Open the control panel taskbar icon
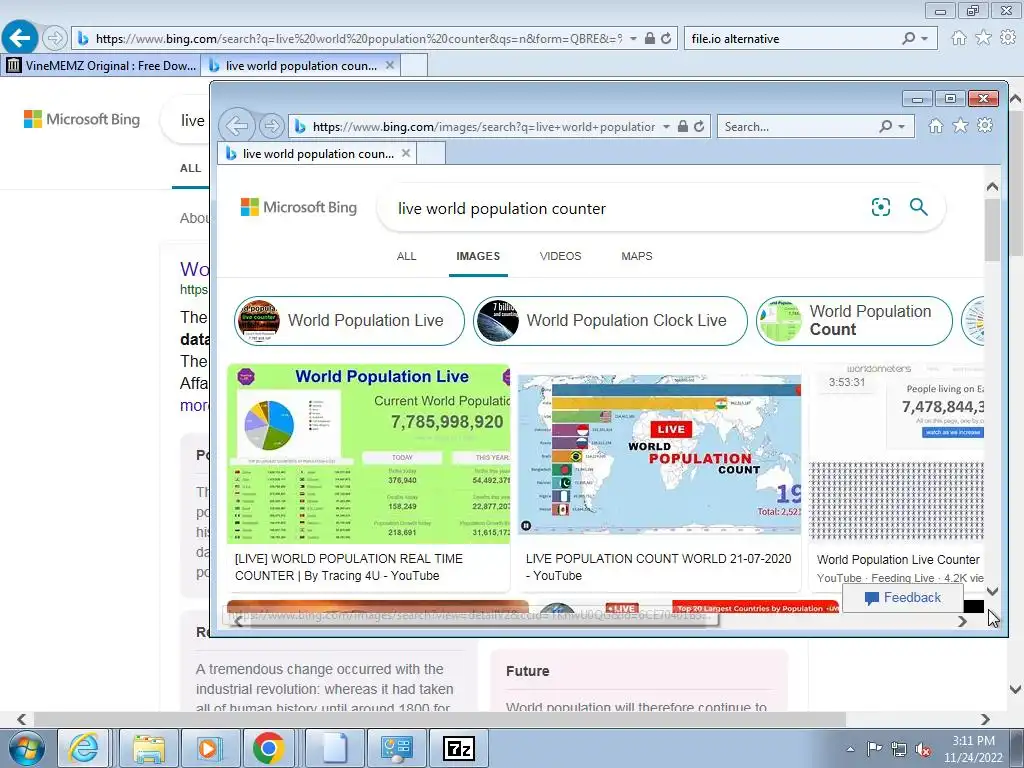Screen dimensions: 1024x768 click(x=396, y=748)
